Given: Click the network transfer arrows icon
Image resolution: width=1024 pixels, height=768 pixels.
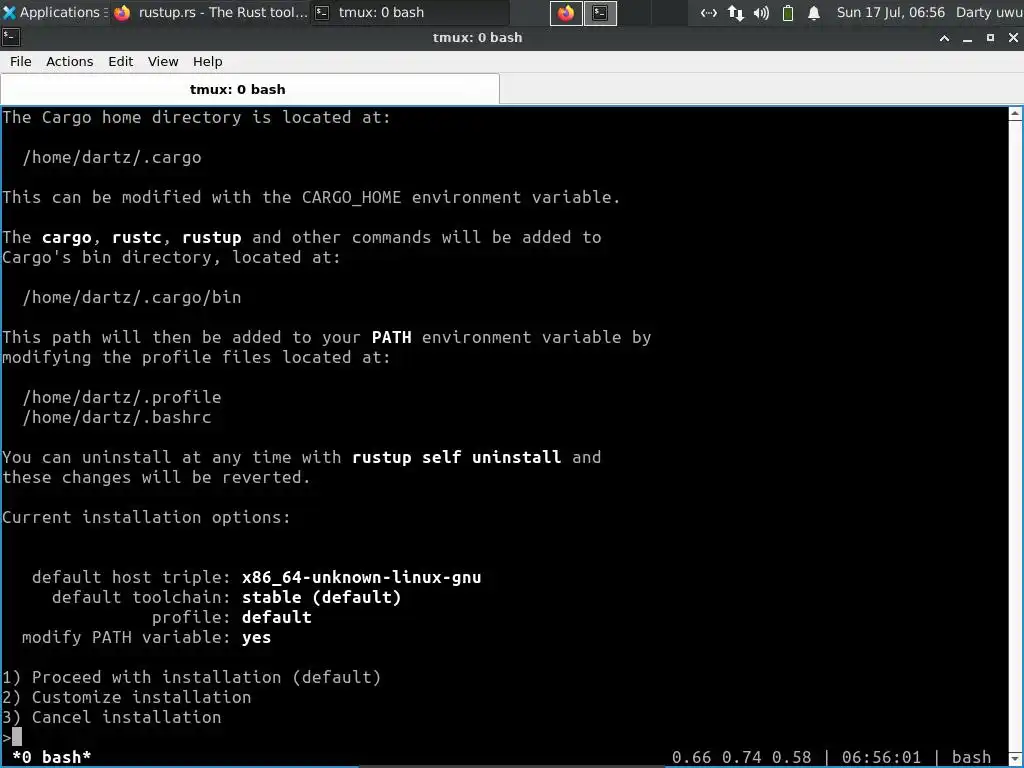Looking at the screenshot, I should [735, 13].
